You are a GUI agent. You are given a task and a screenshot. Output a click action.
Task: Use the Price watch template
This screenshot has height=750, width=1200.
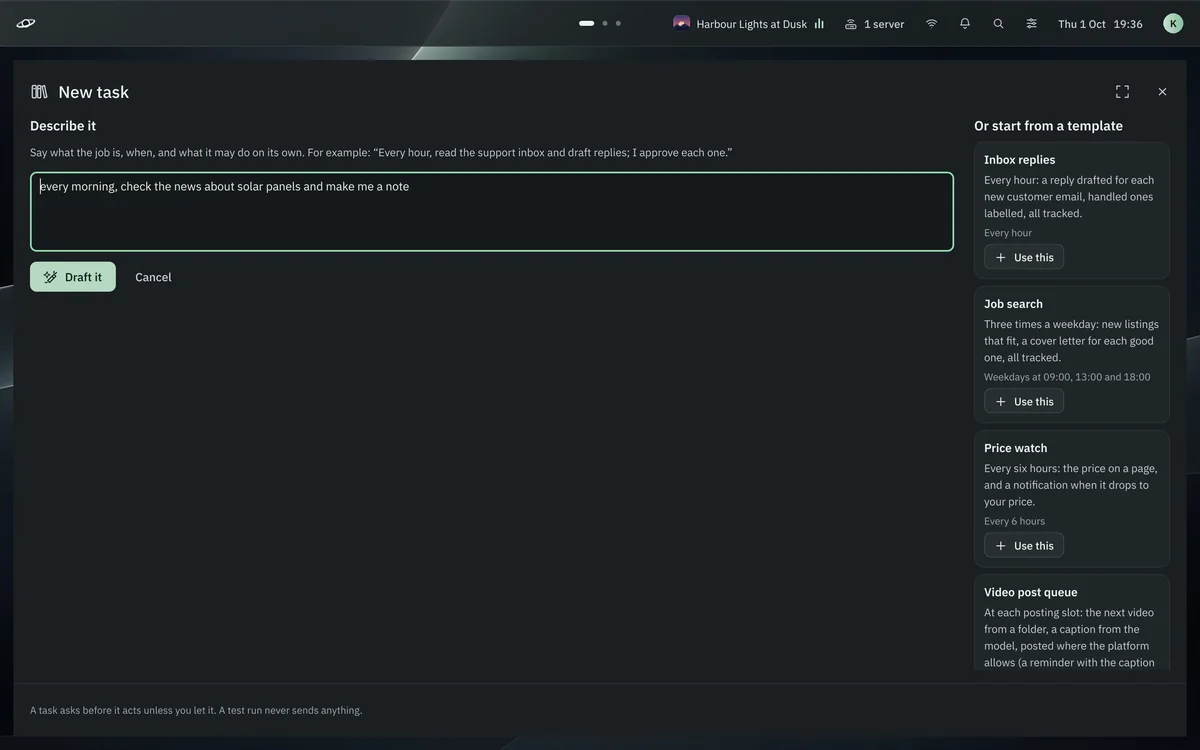pyautogui.click(x=1024, y=545)
